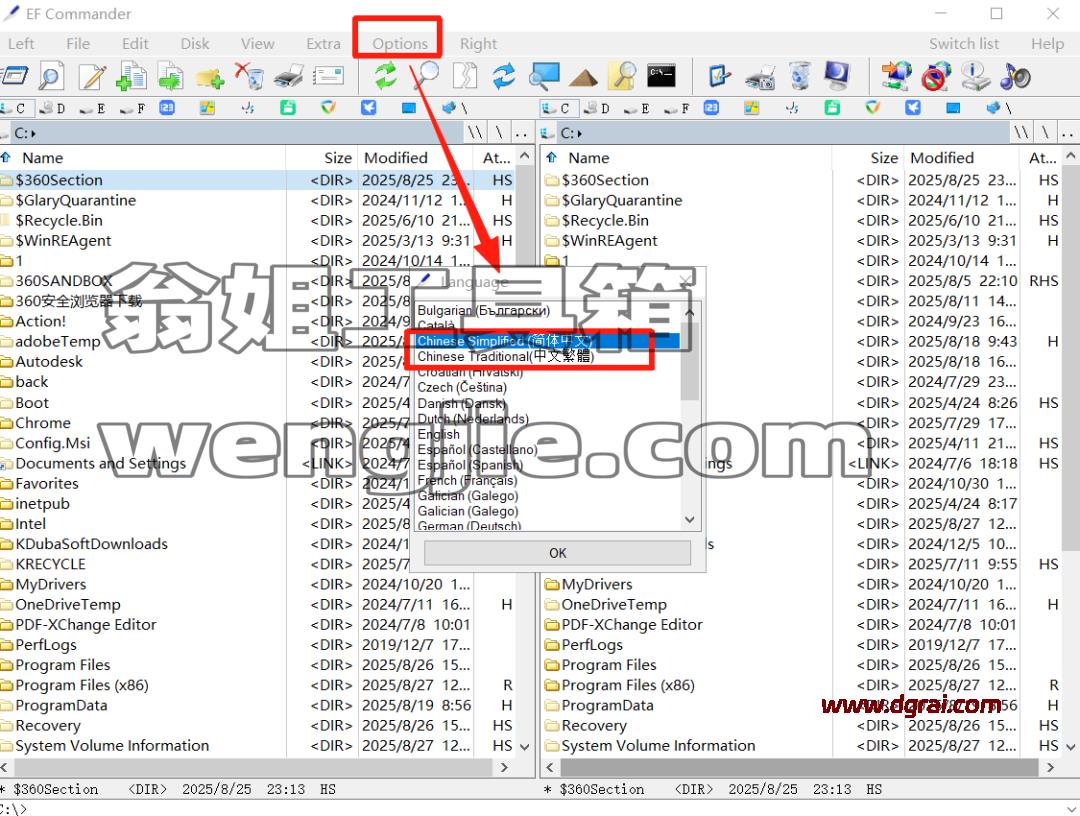Create a new folder via toolbar icon
Screen dimensions: 1080x816
point(210,77)
